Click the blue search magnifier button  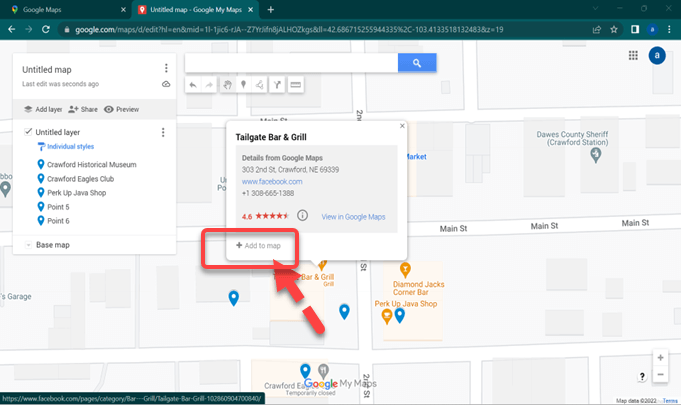click(417, 63)
